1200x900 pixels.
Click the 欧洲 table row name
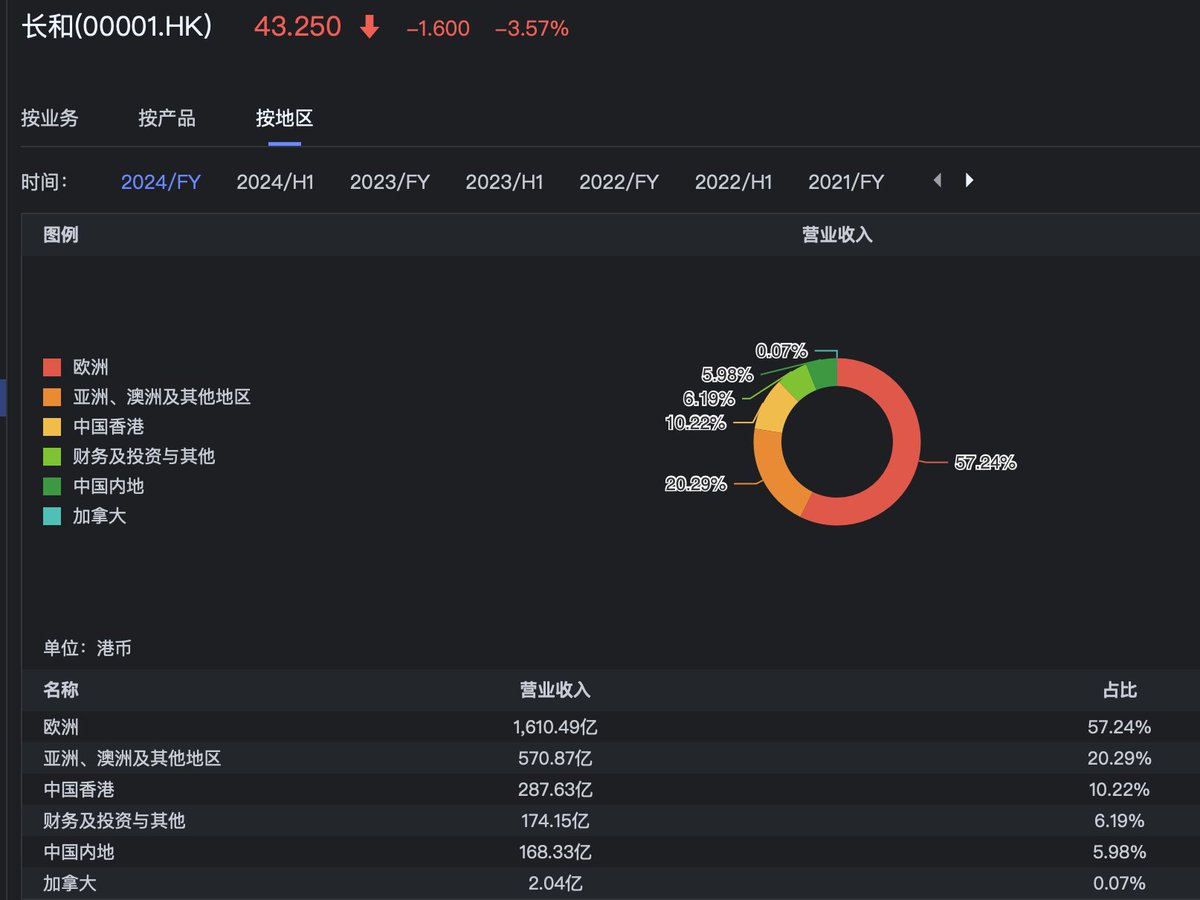click(61, 727)
